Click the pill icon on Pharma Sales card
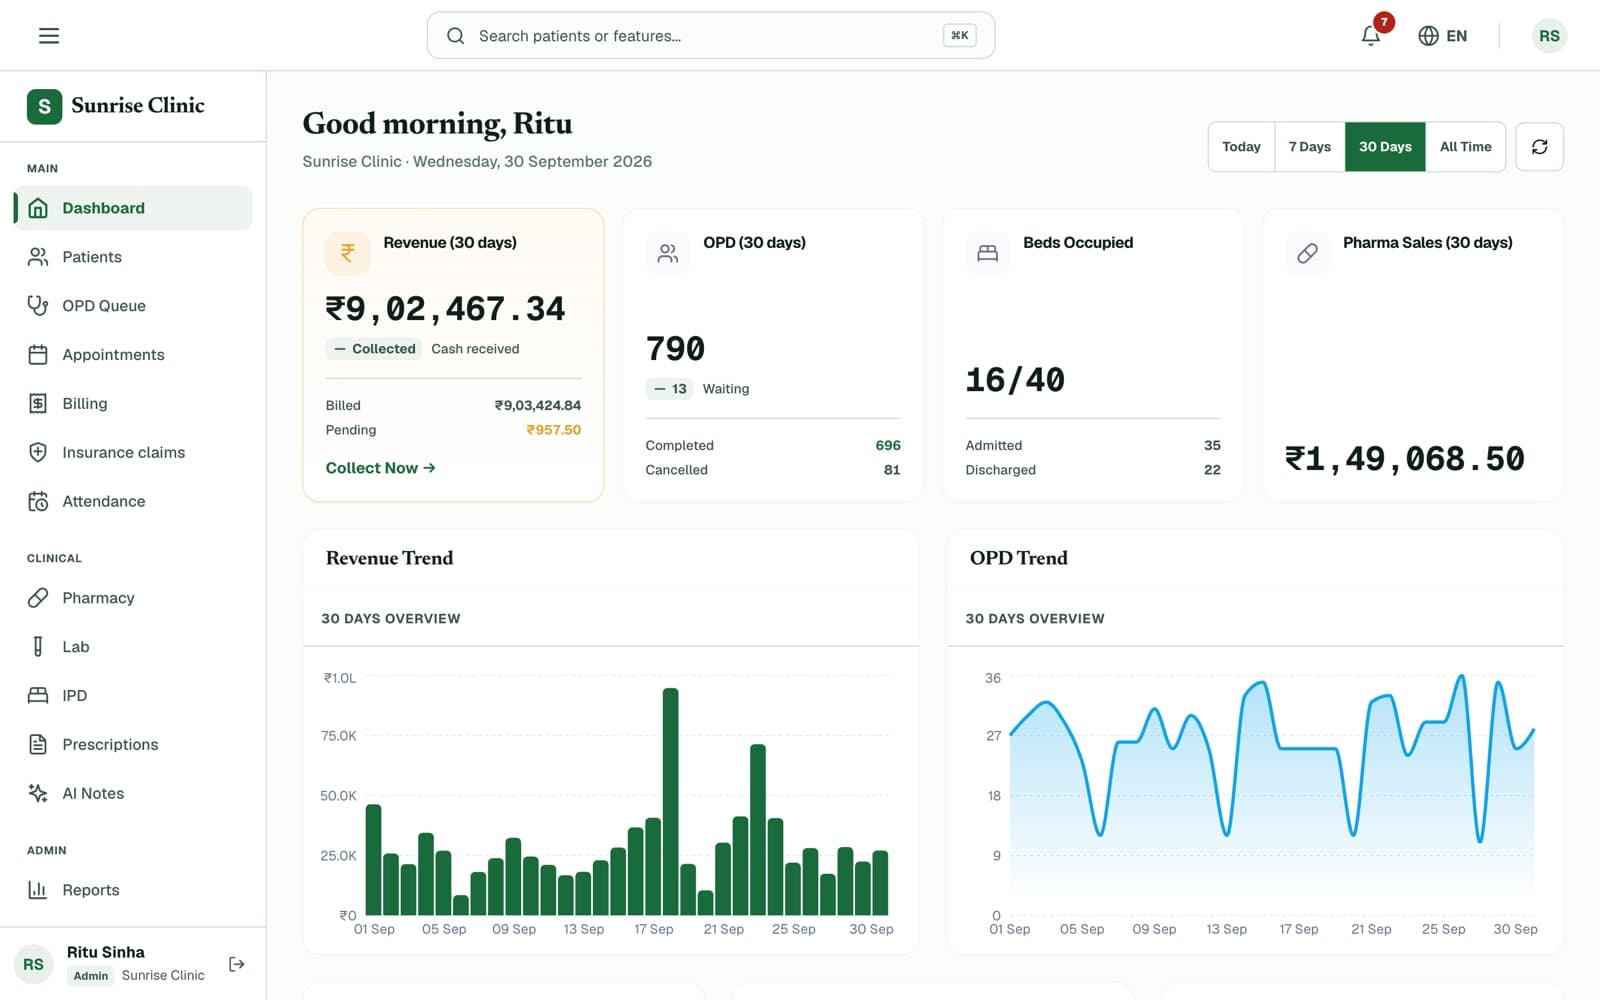Screen dimensions: 1600x1000 click(x=1307, y=253)
